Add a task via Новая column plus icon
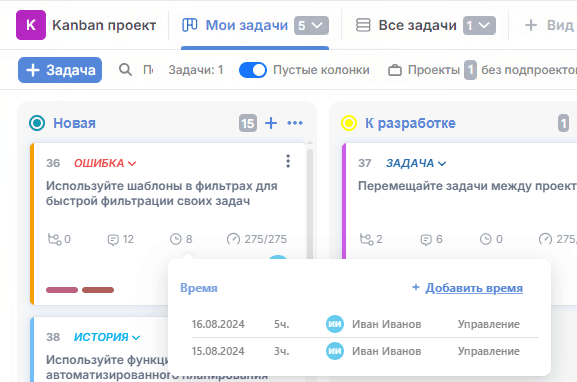 coord(271,123)
